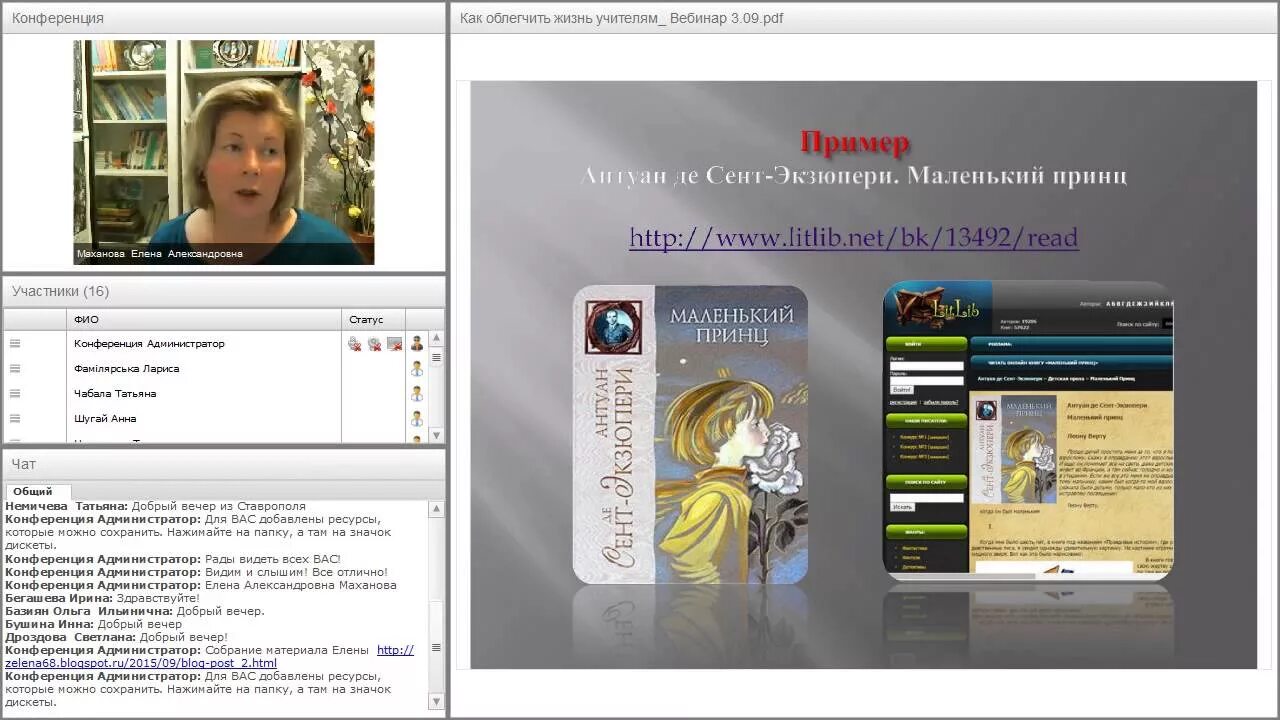Click chat message 'Рады видеть всех ВАС!'
This screenshot has height=720, width=1280.
click(x=173, y=559)
